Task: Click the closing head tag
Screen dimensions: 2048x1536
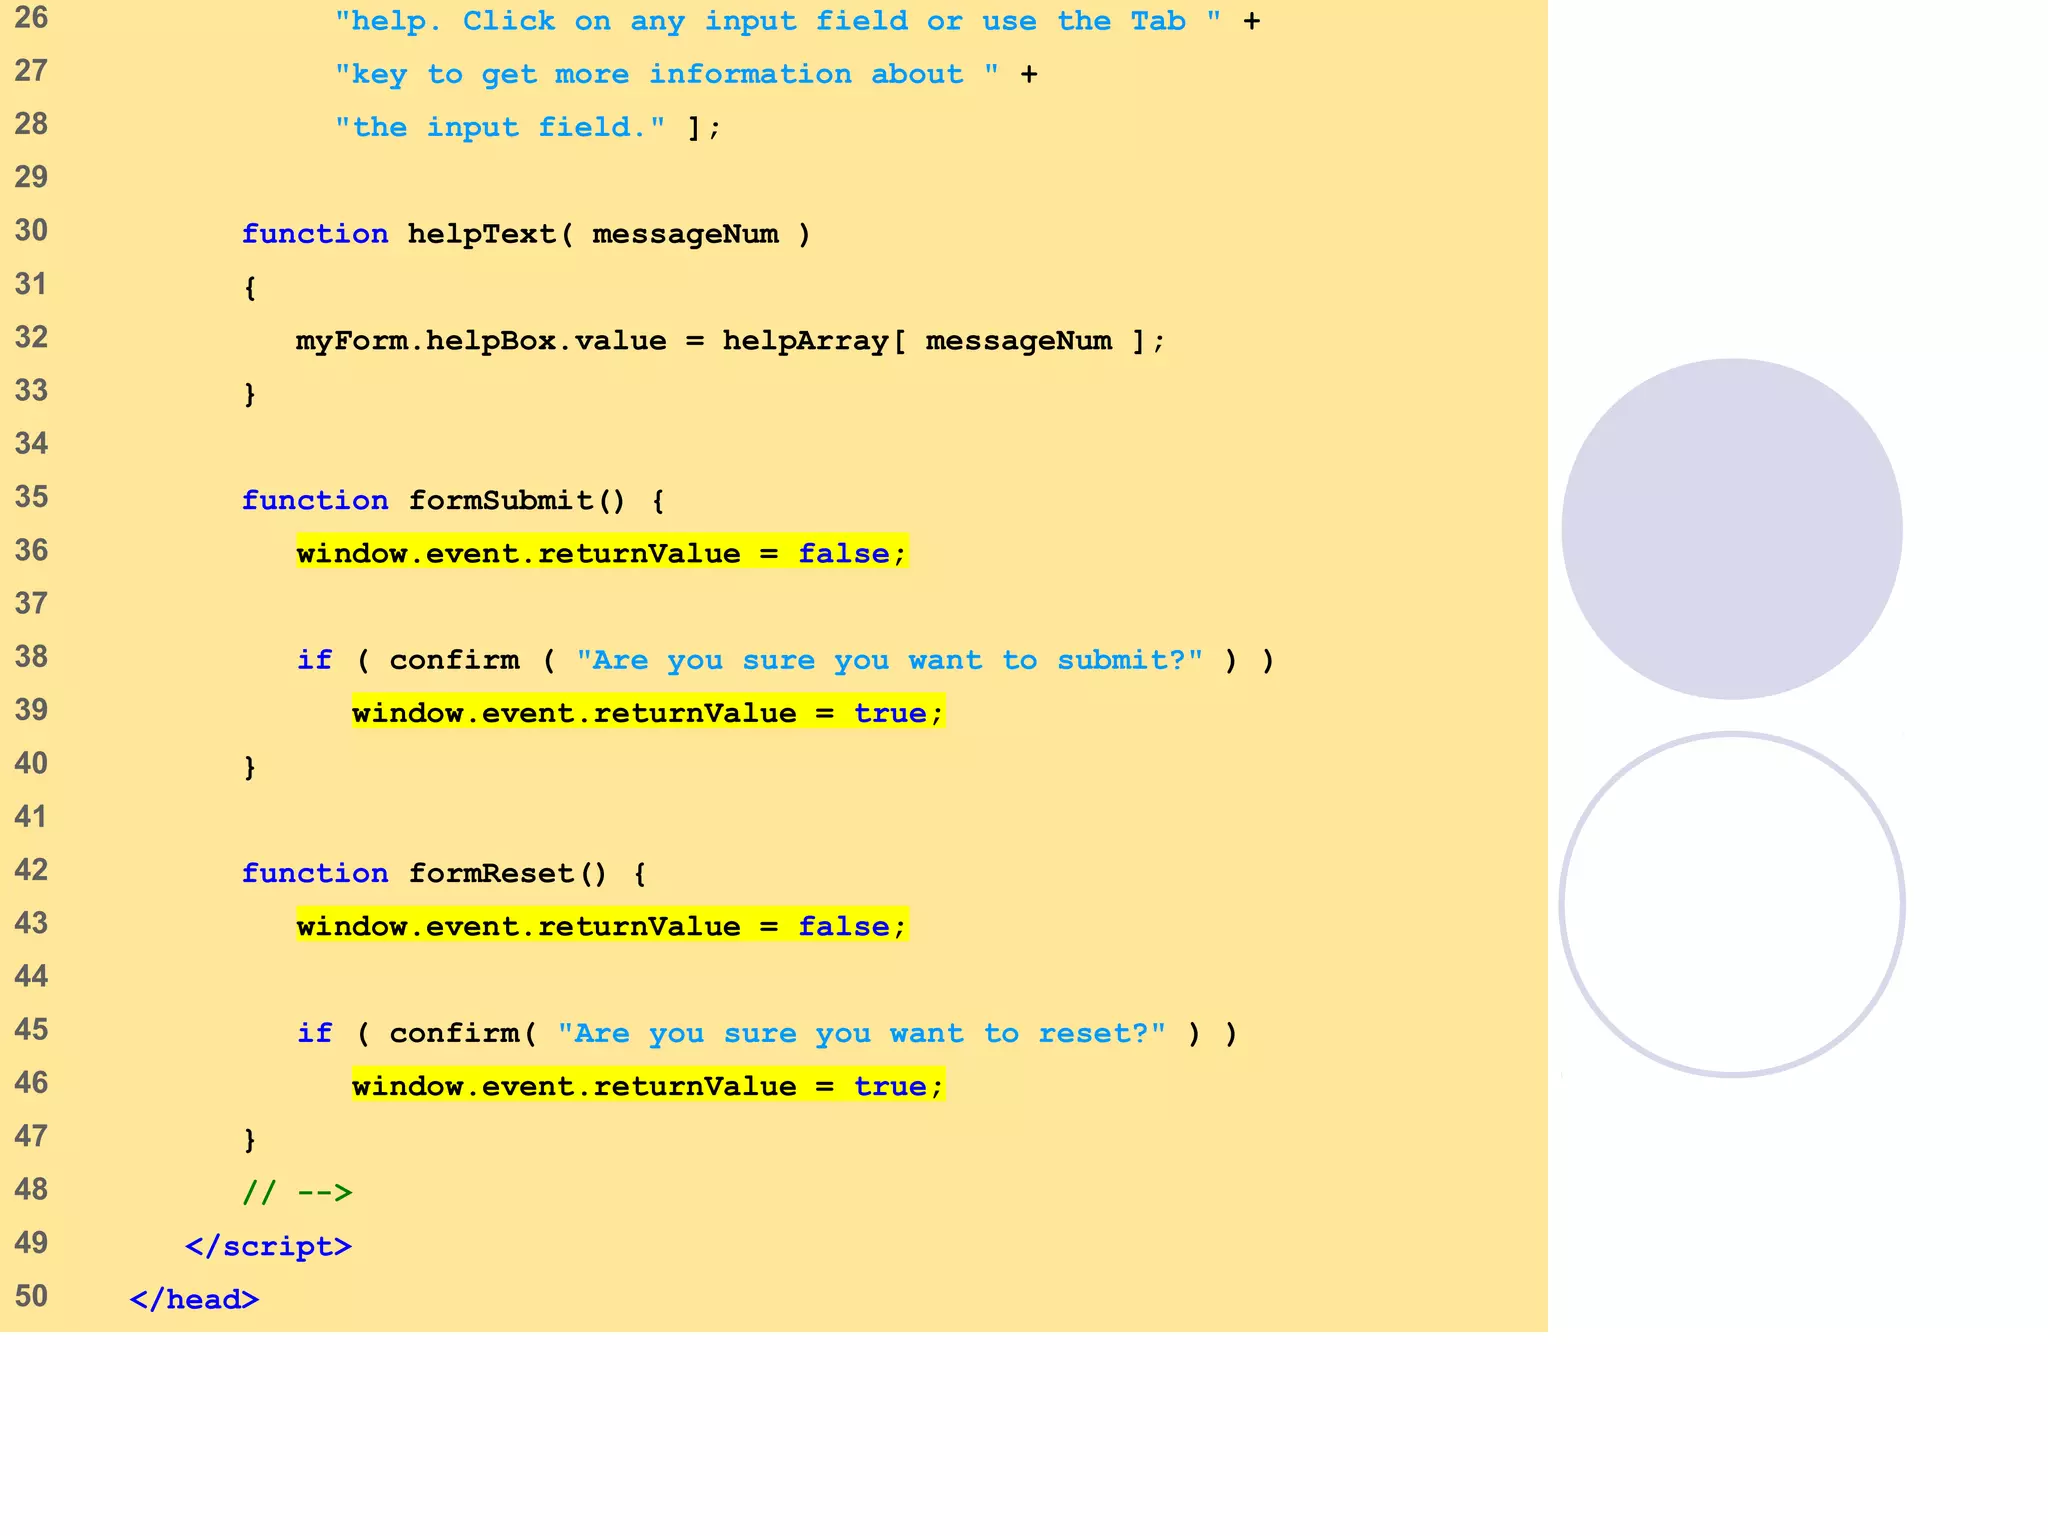Action: click(x=194, y=1299)
